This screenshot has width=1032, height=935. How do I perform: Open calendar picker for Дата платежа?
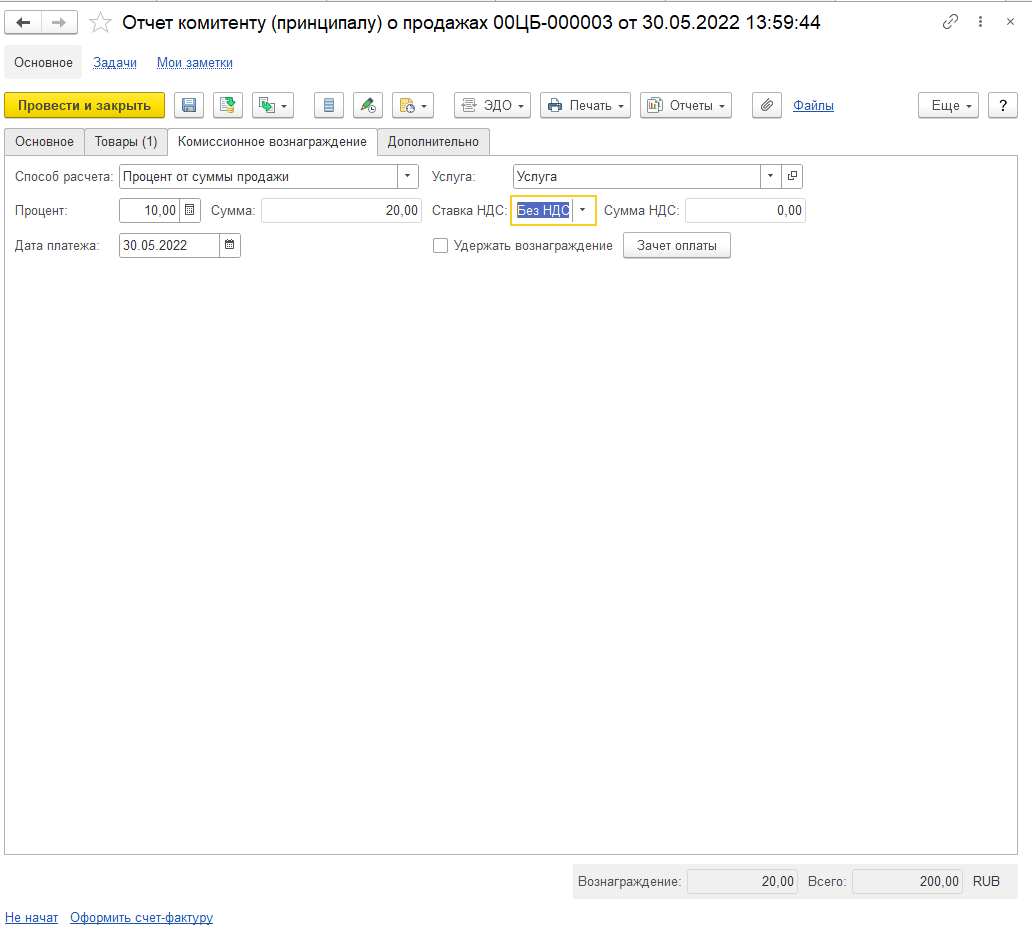[x=230, y=245]
